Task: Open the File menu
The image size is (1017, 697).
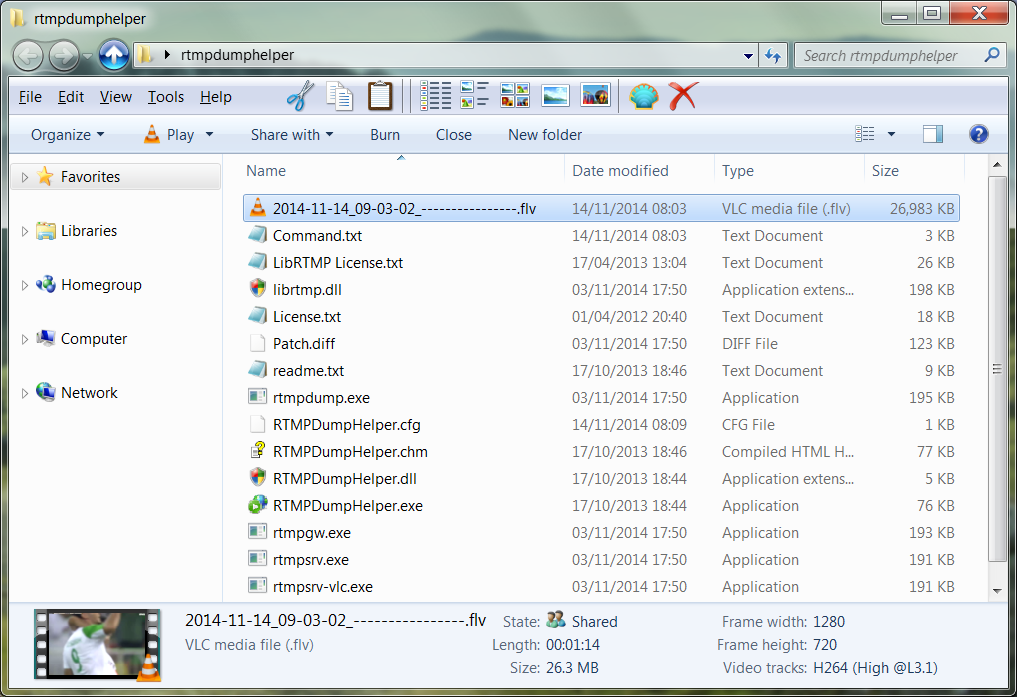Action: [30, 97]
